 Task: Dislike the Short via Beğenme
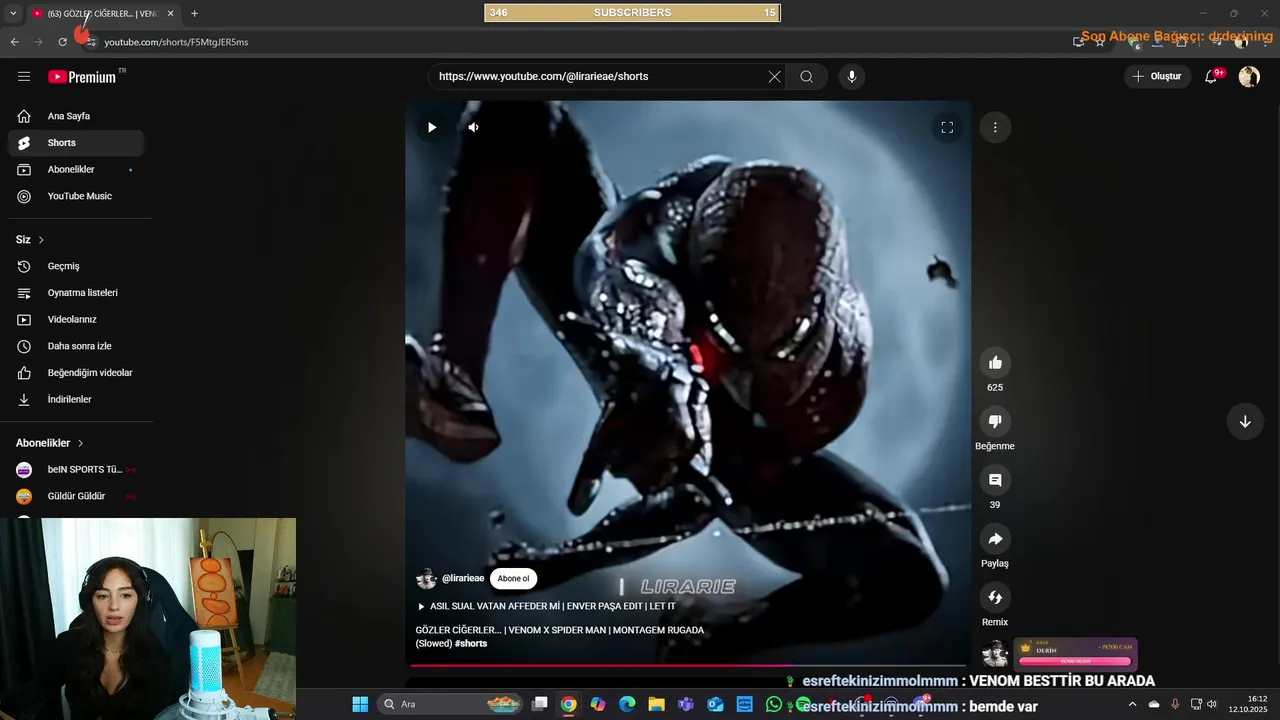995,421
